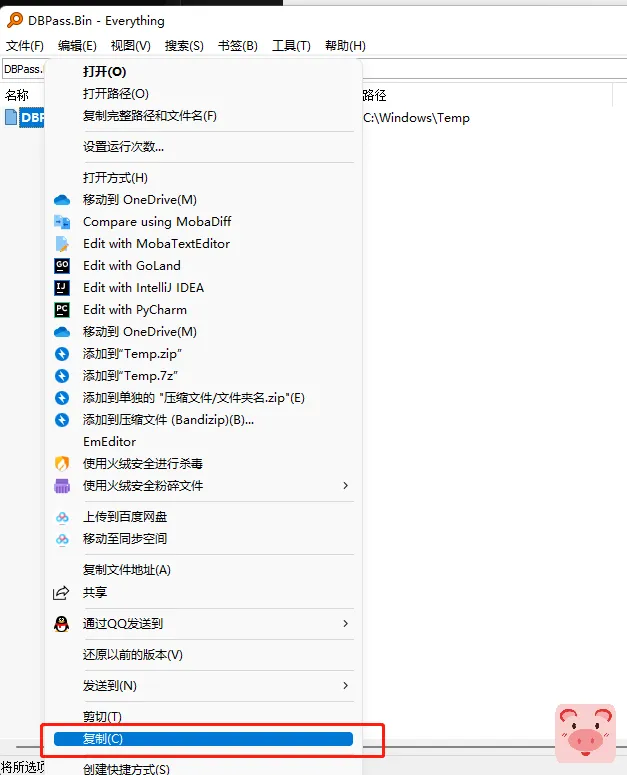This screenshot has height=775, width=627.
Task: Choose 上传到百度网盘
Action: click(125, 517)
